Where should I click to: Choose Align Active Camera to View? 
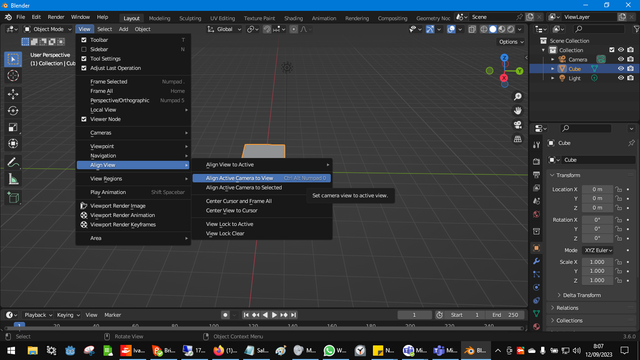pos(261,178)
